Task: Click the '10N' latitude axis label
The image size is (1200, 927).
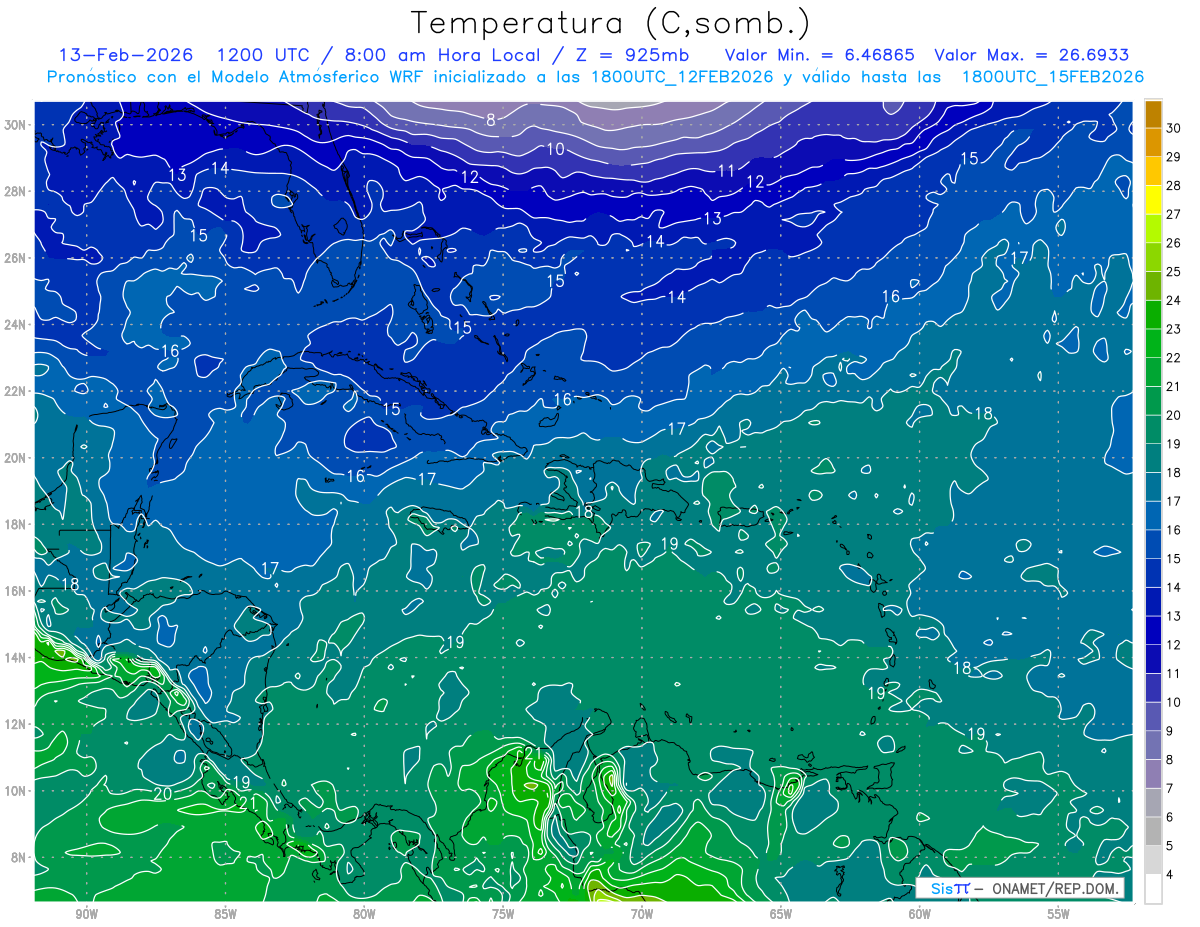Action: tap(17, 790)
